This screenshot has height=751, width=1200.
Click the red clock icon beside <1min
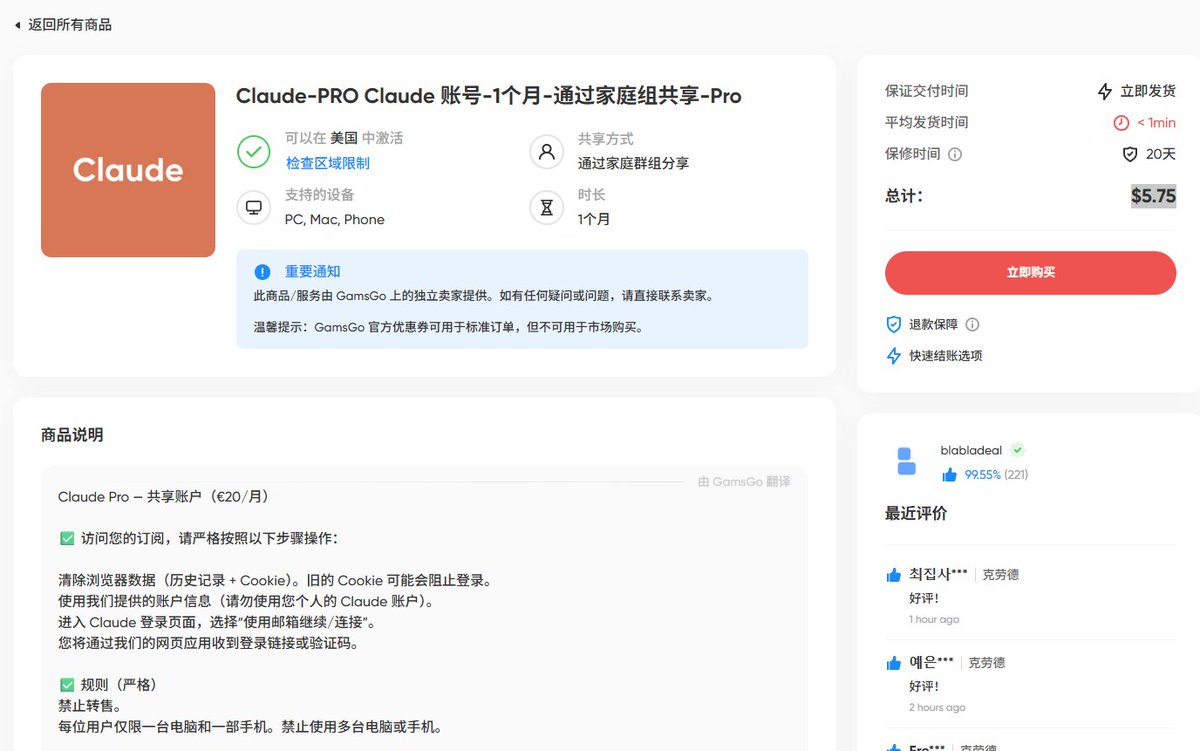point(1120,122)
